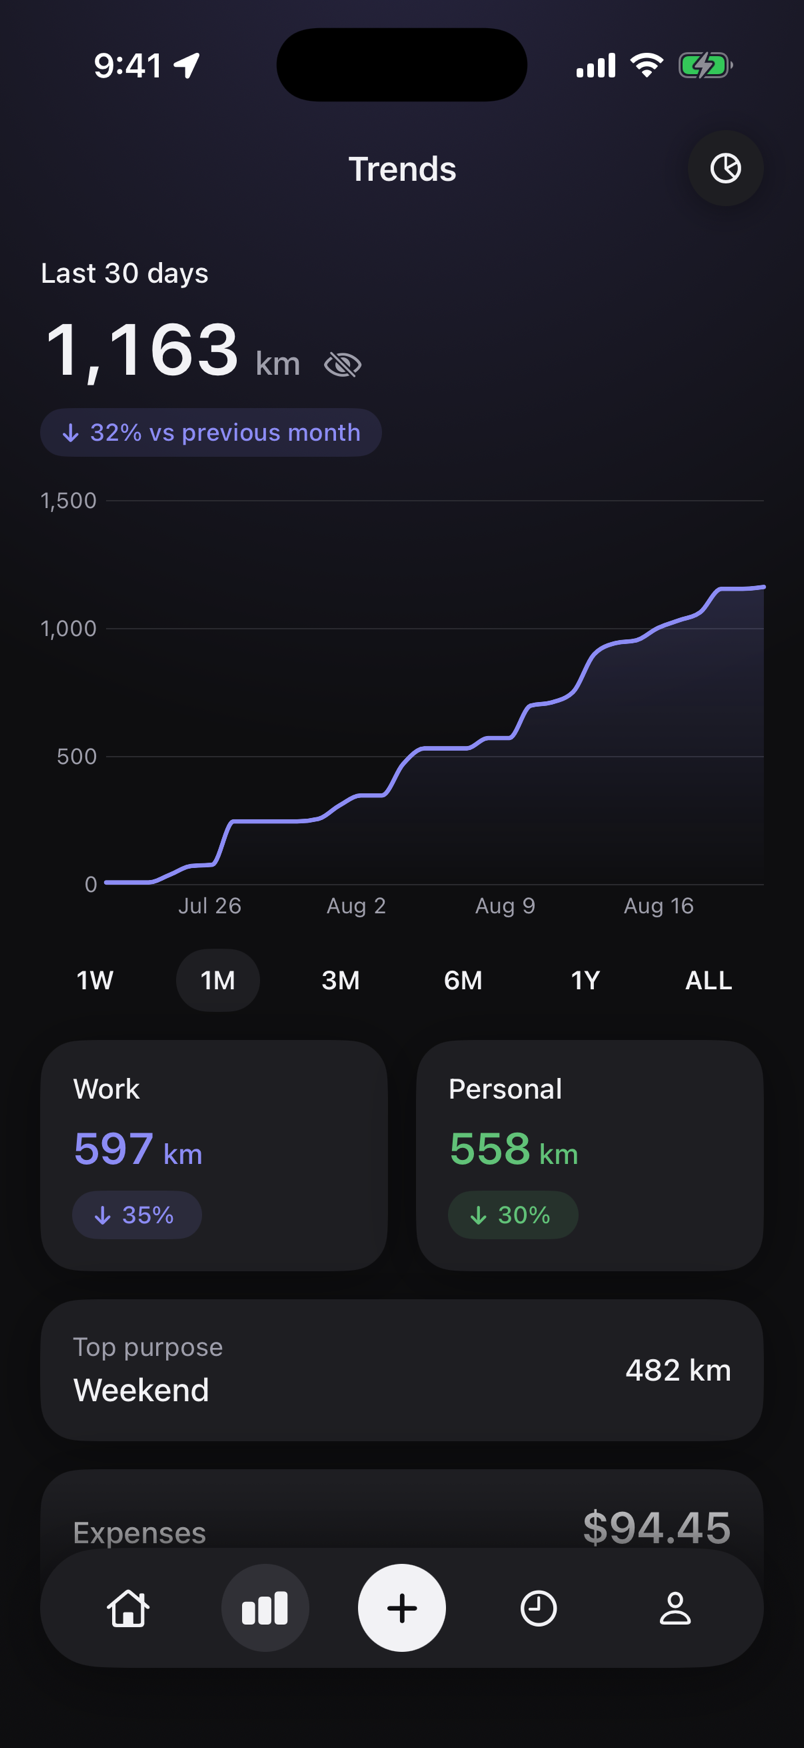Tap the plus button to add a trip

click(x=402, y=1608)
